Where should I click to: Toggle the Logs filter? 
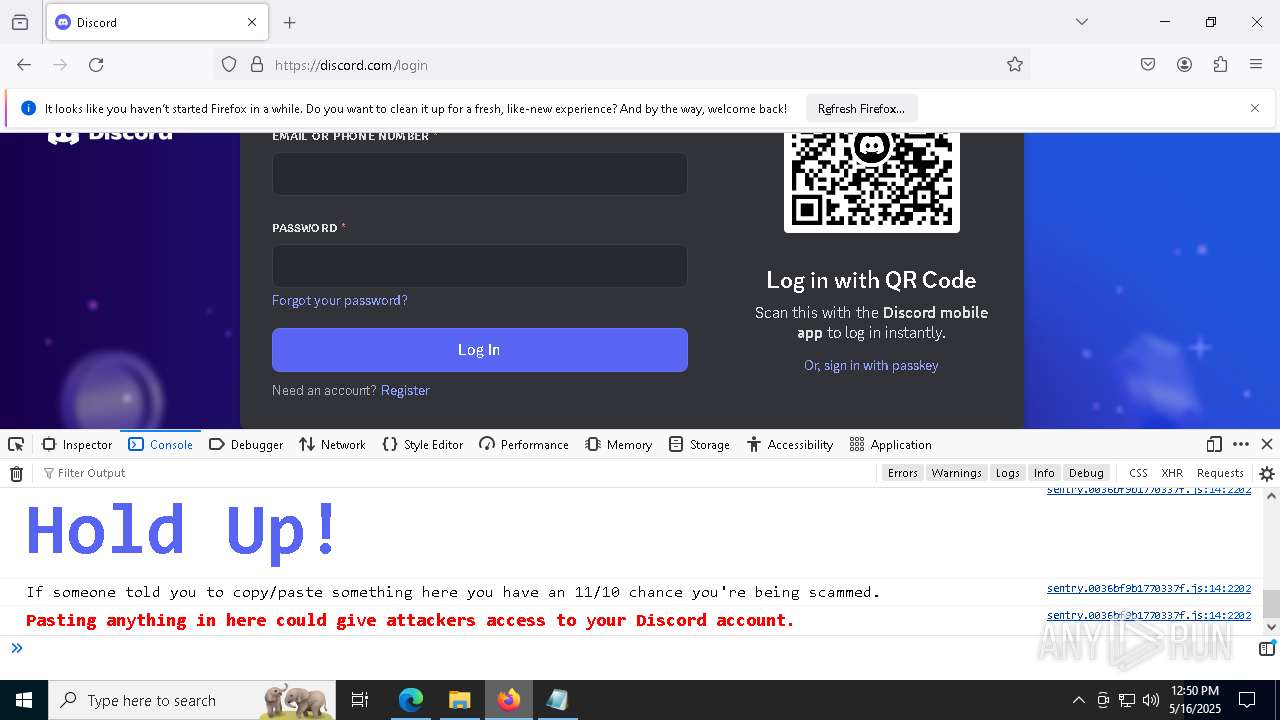(x=1007, y=473)
